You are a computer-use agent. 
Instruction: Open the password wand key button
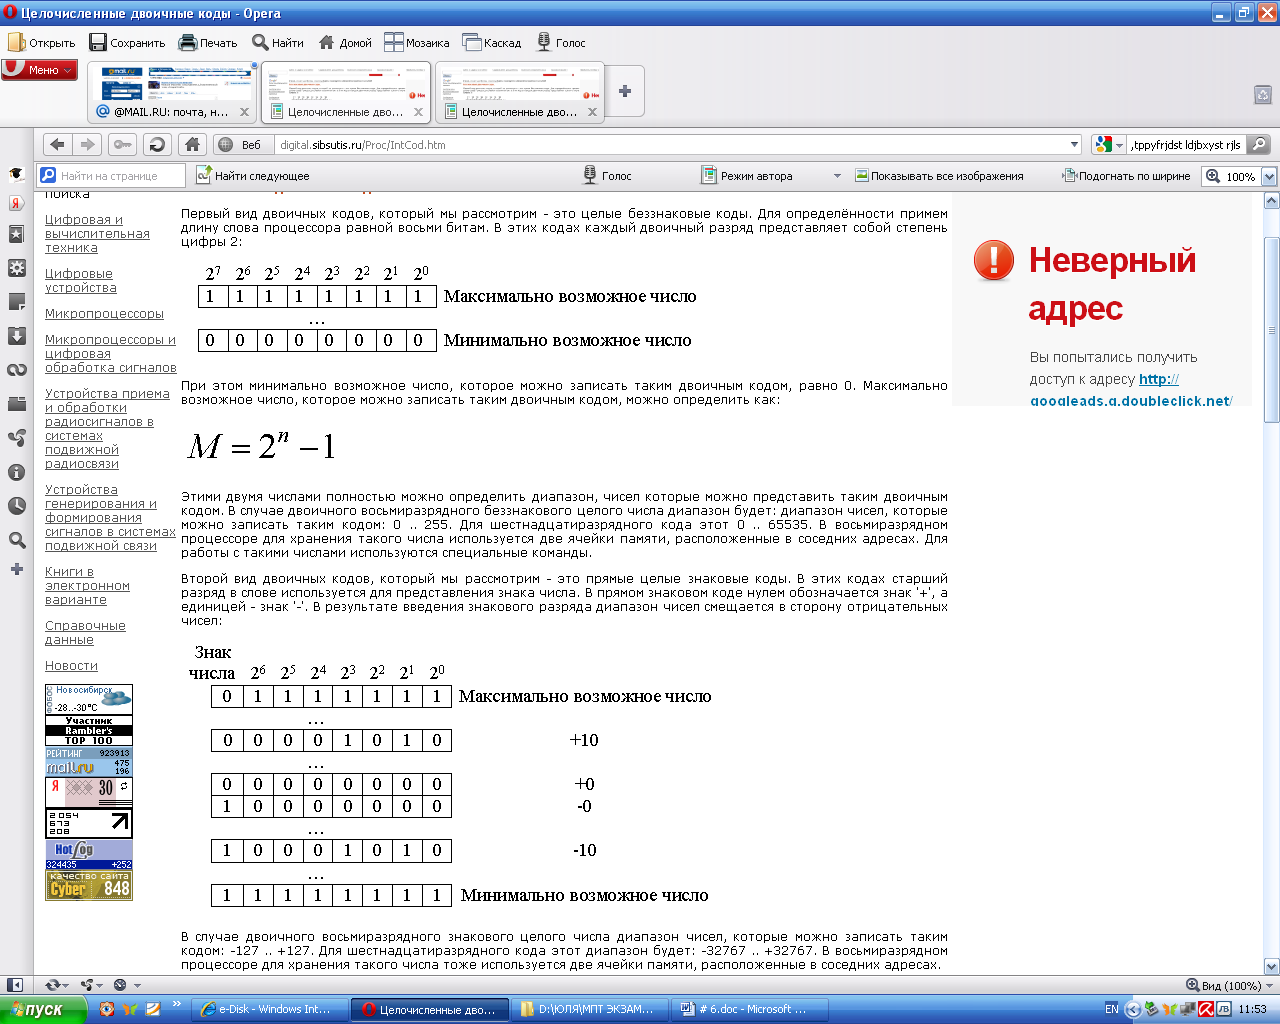pos(122,144)
